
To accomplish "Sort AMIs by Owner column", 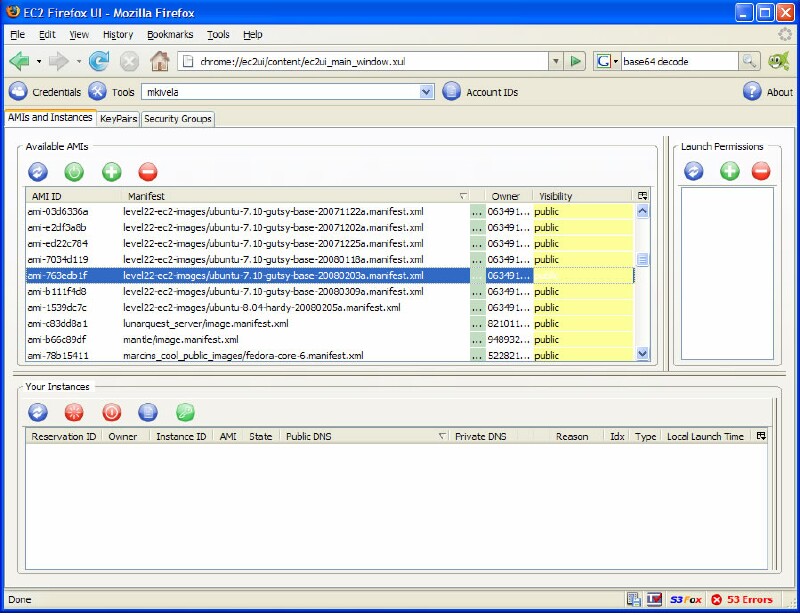I will tap(509, 196).
